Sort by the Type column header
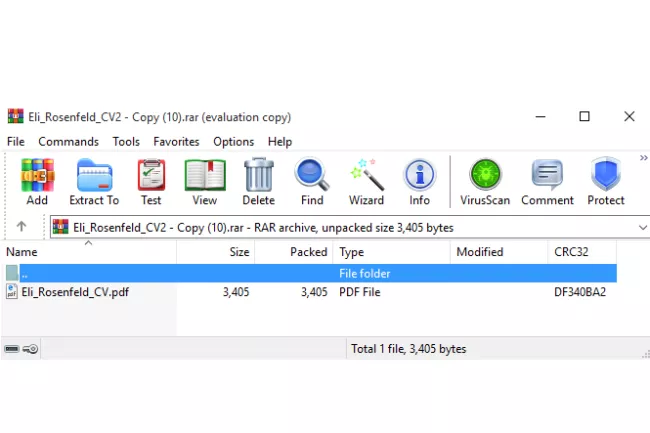This screenshot has width=650, height=433. (392, 252)
